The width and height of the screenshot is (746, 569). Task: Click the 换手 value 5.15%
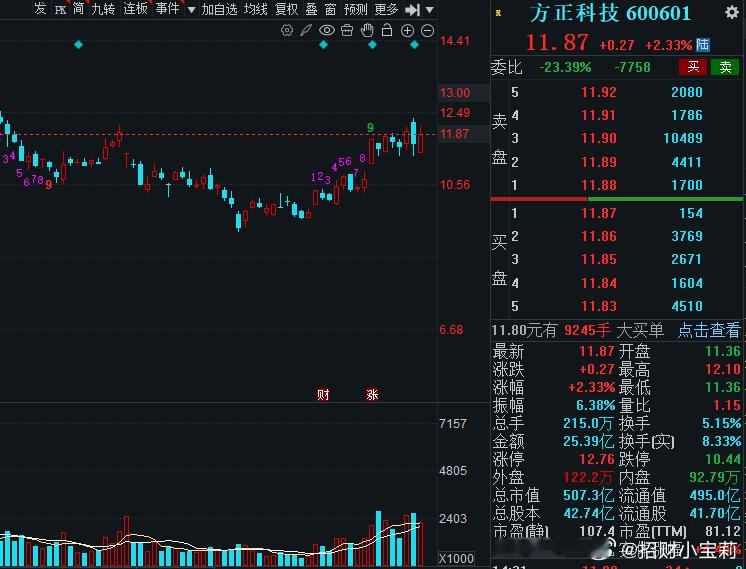(722, 423)
